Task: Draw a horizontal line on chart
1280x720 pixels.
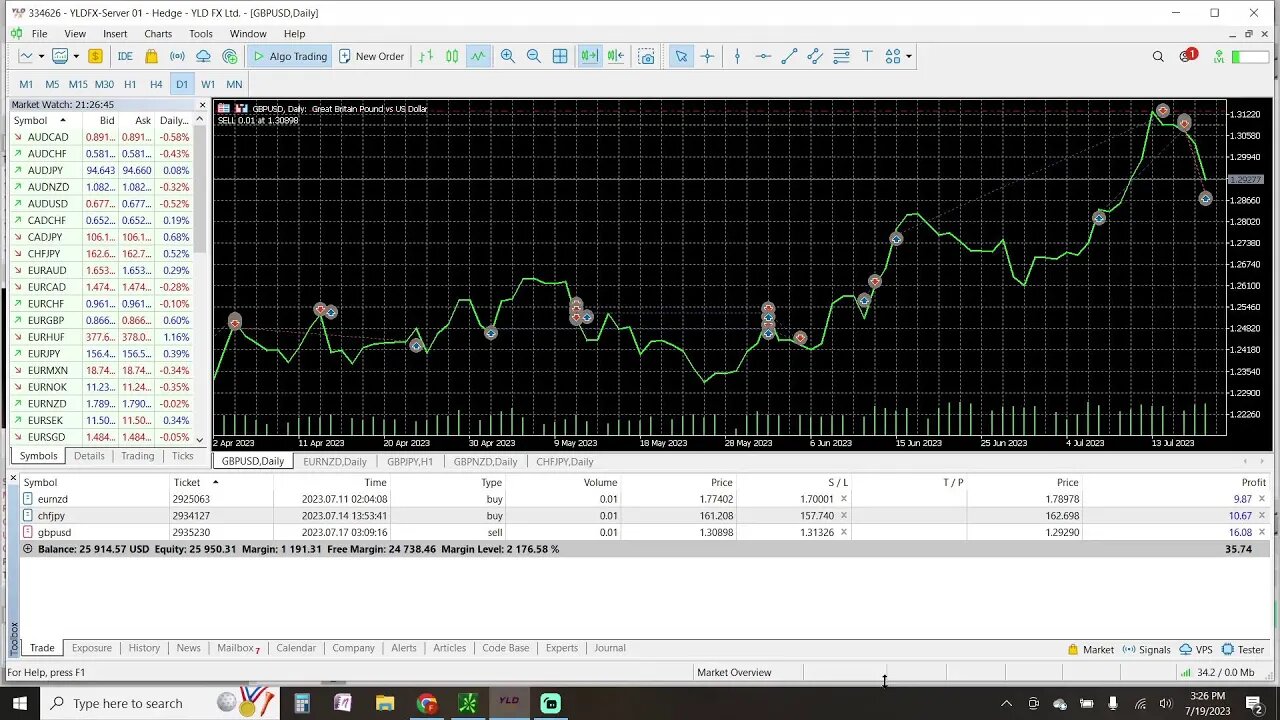Action: [x=763, y=56]
